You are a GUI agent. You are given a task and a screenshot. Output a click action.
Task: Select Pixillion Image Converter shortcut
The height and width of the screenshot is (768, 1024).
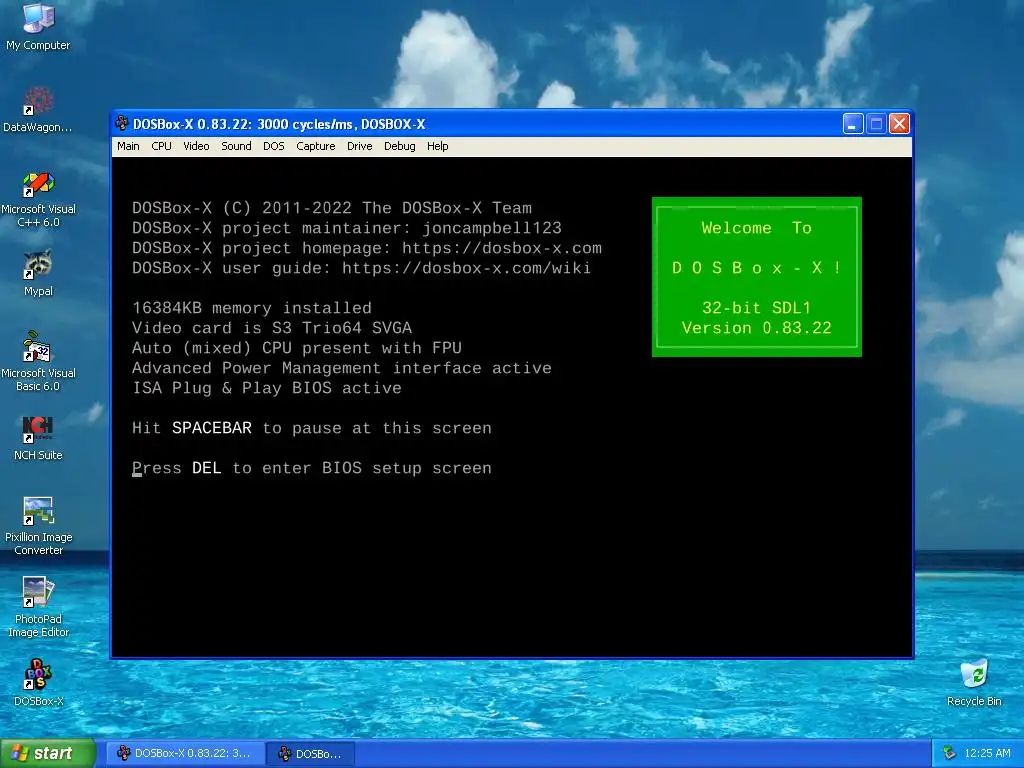point(38,526)
